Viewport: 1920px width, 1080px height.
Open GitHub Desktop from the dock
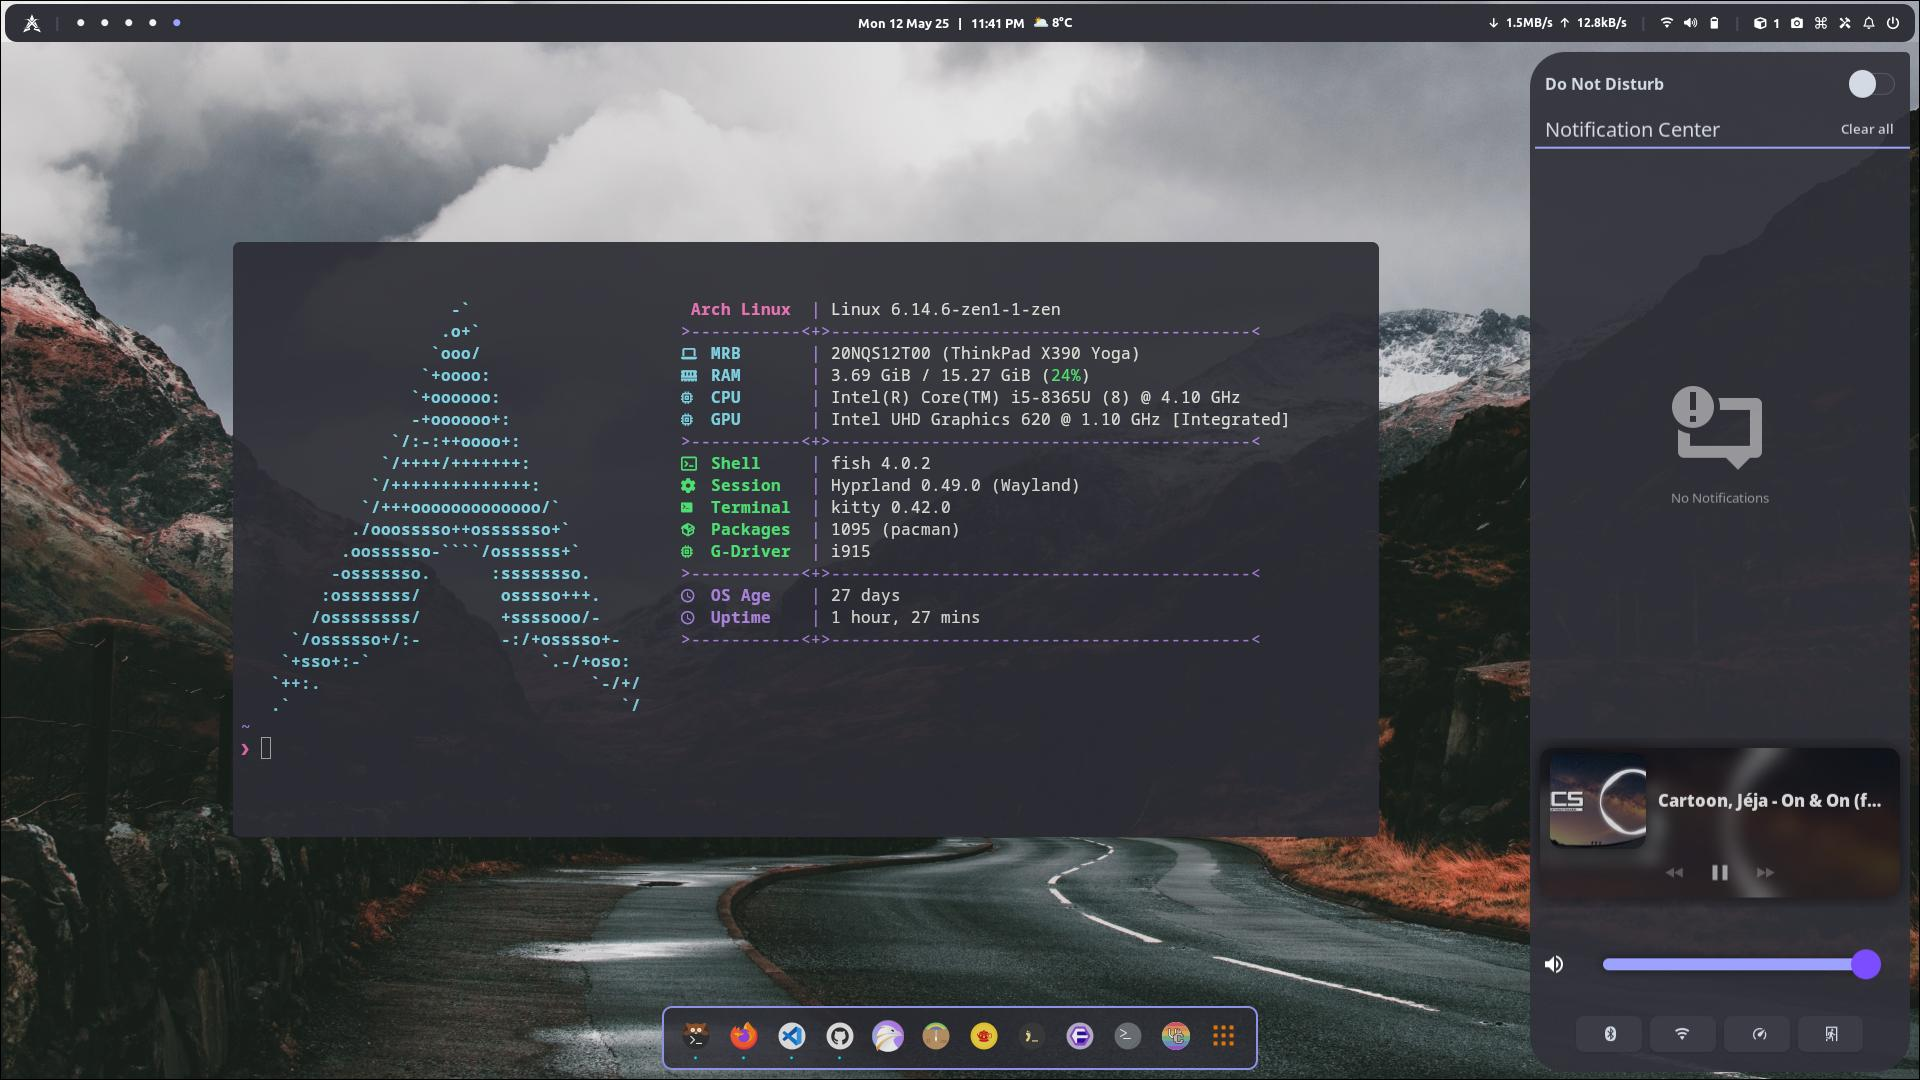840,1036
